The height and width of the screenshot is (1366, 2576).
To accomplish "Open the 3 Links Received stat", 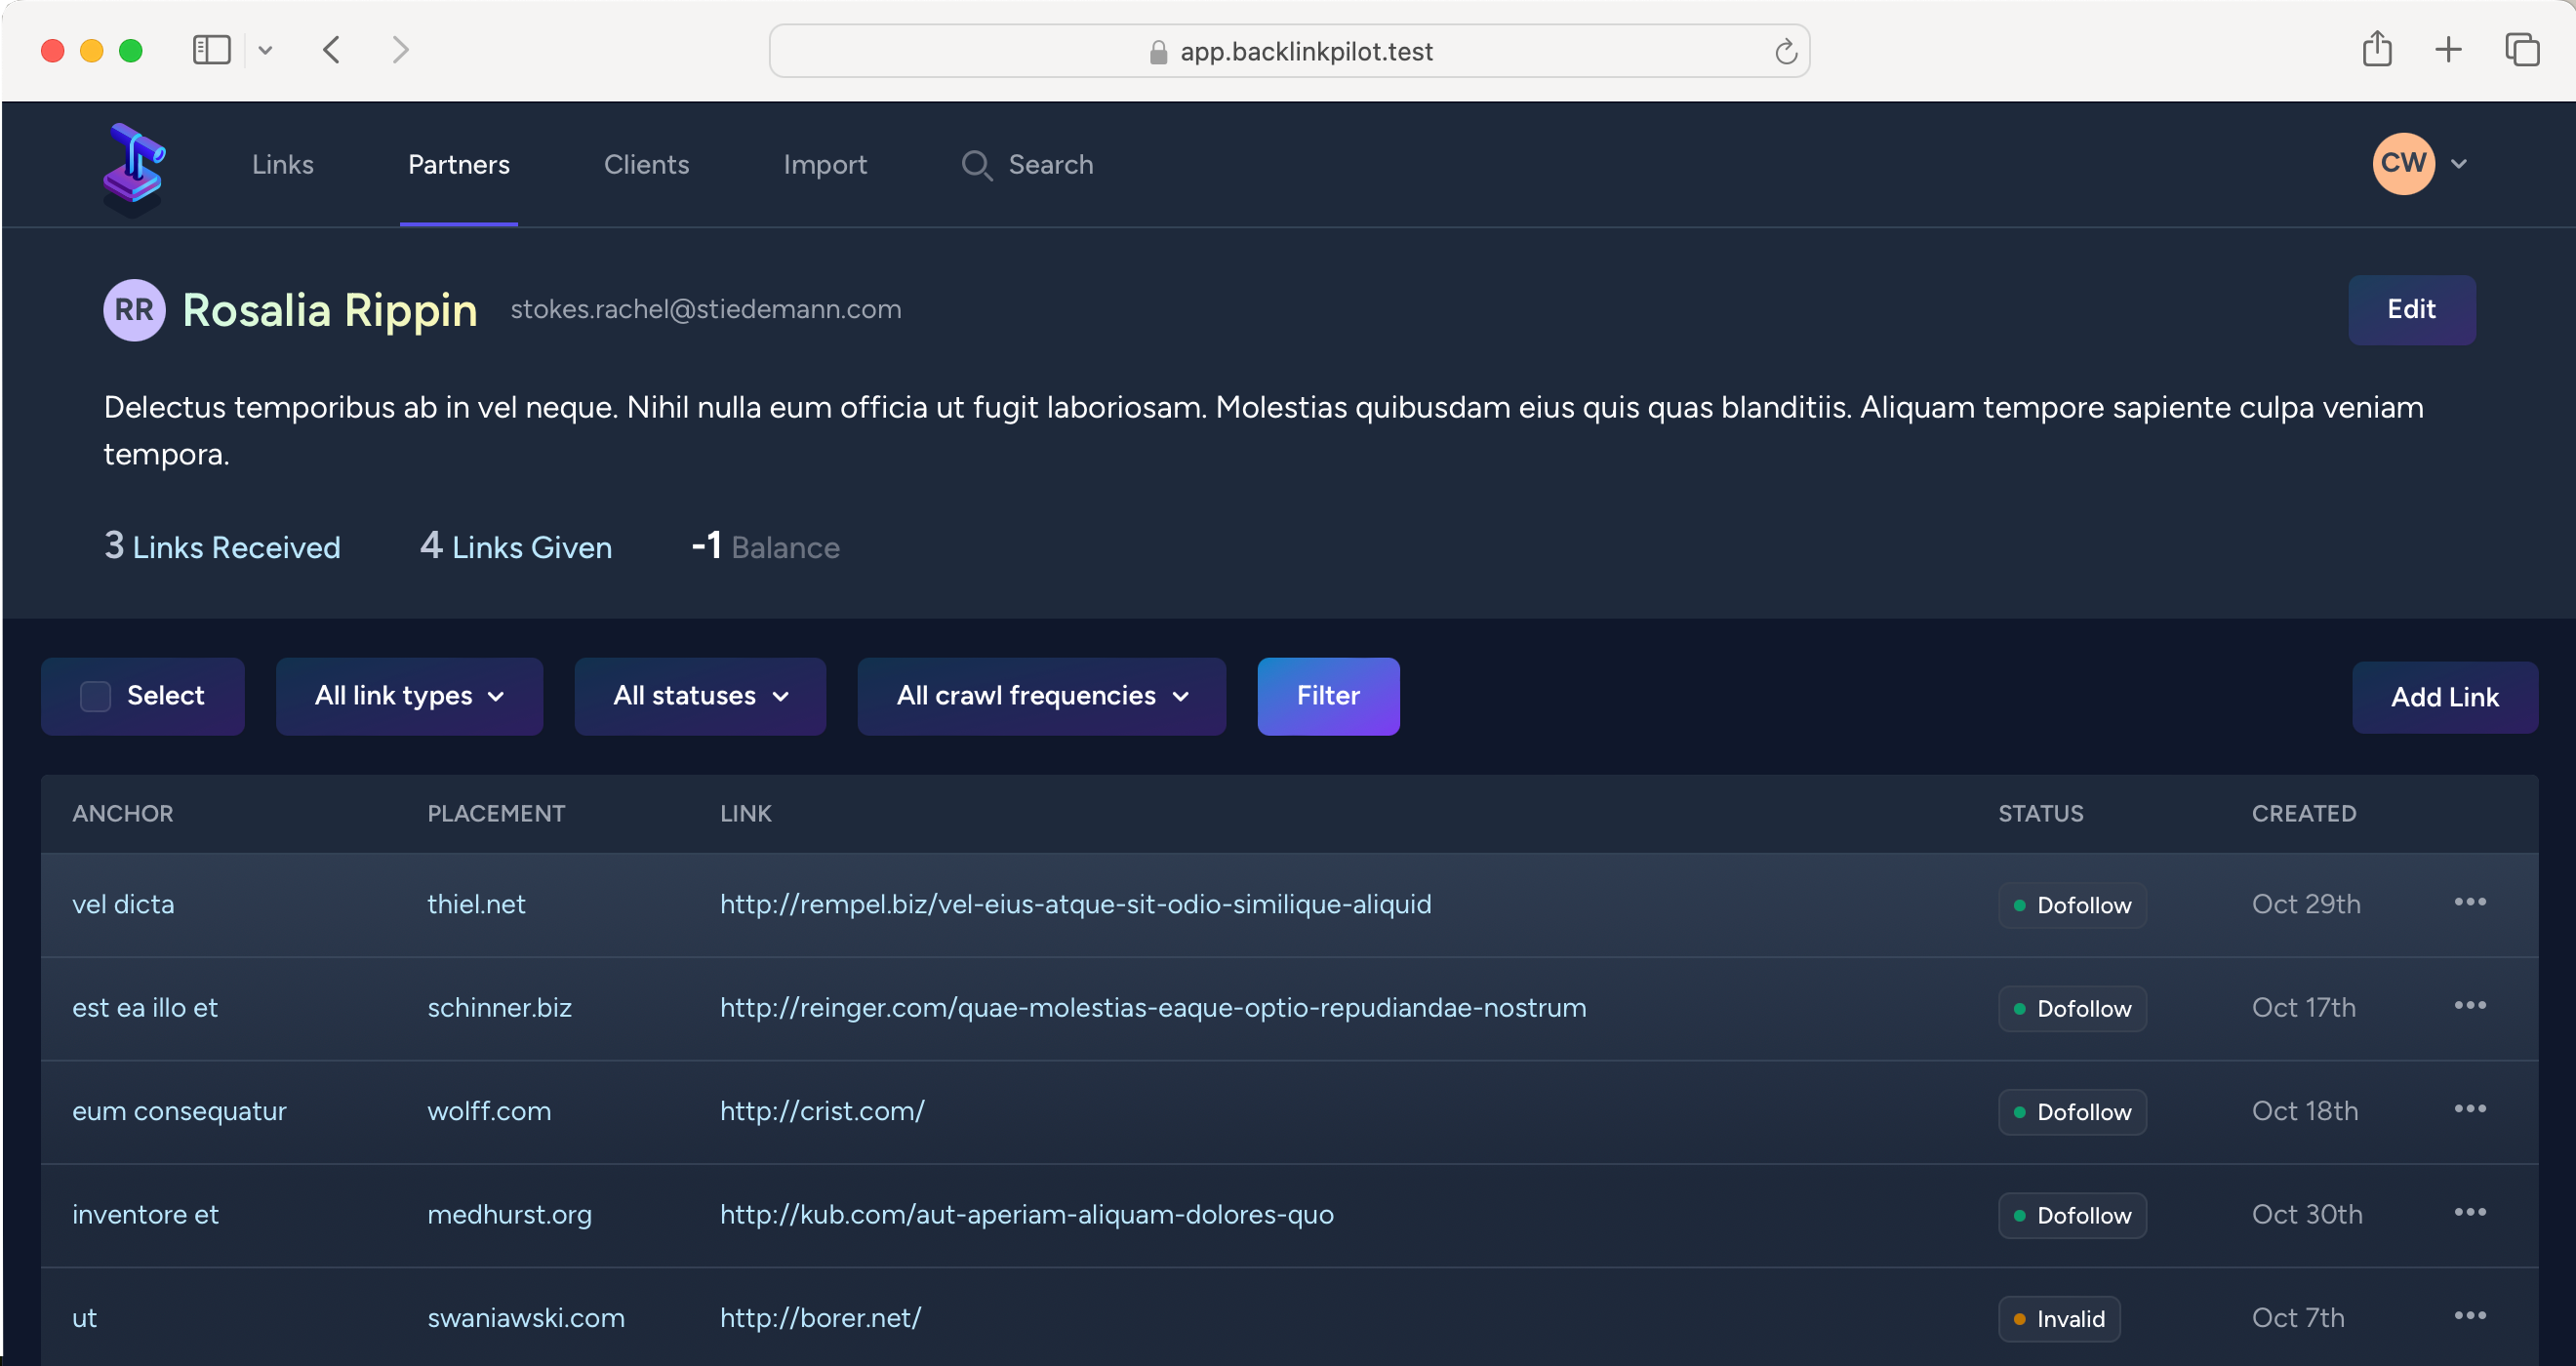I will tap(222, 546).
